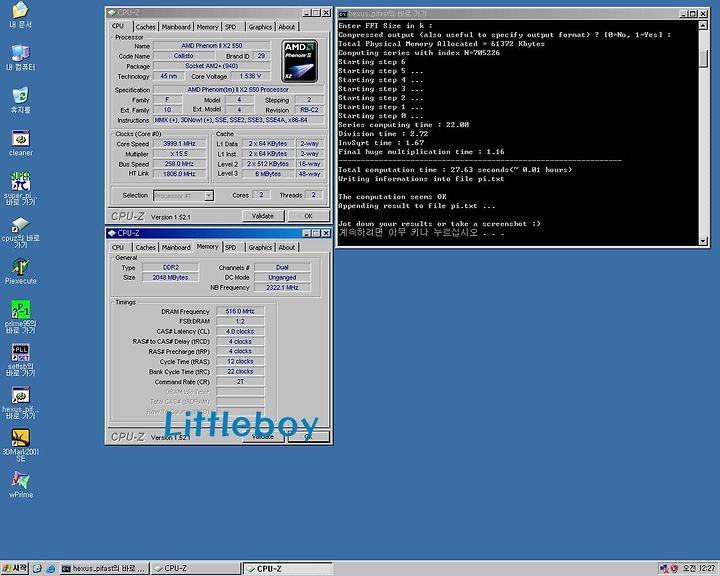Open About tab in bottom CPU-Z window
Image resolution: width=720 pixels, height=576 pixels.
[x=287, y=248]
